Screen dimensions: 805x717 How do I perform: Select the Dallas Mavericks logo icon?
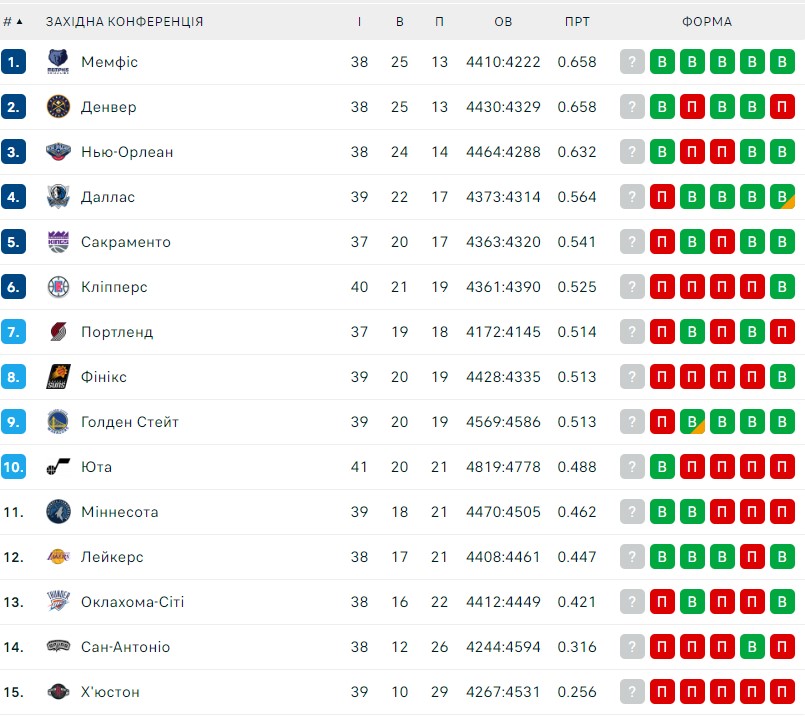[x=58, y=197]
